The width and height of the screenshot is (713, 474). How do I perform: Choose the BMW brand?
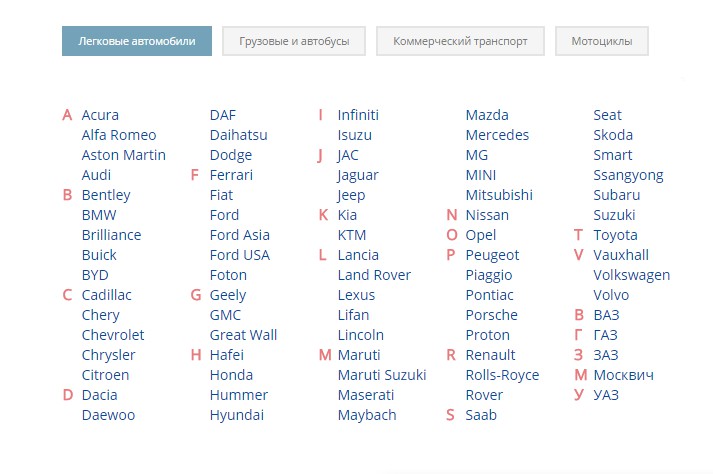pyautogui.click(x=99, y=215)
